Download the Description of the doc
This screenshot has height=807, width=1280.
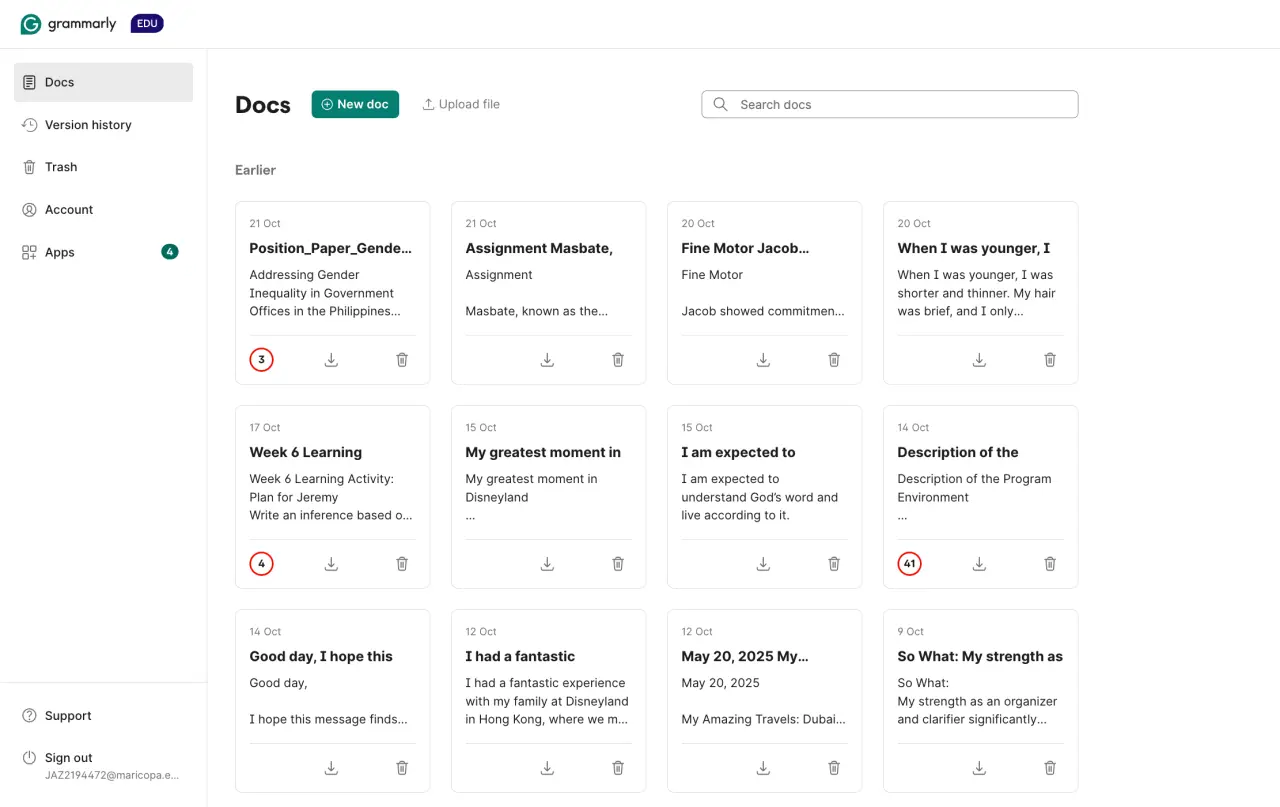click(979, 564)
